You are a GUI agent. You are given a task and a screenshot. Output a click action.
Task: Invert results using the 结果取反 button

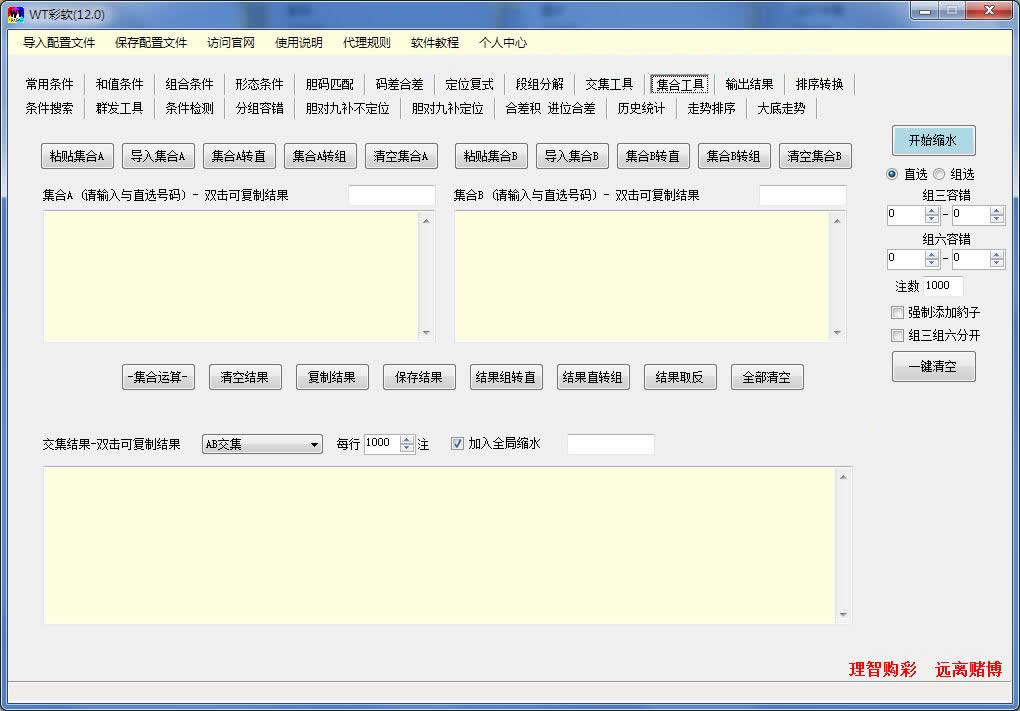coord(679,377)
